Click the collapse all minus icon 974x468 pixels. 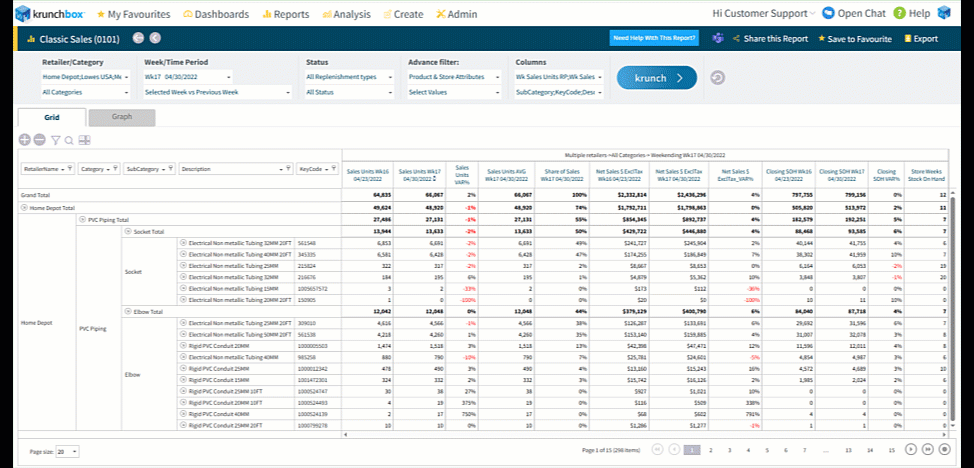(39, 141)
